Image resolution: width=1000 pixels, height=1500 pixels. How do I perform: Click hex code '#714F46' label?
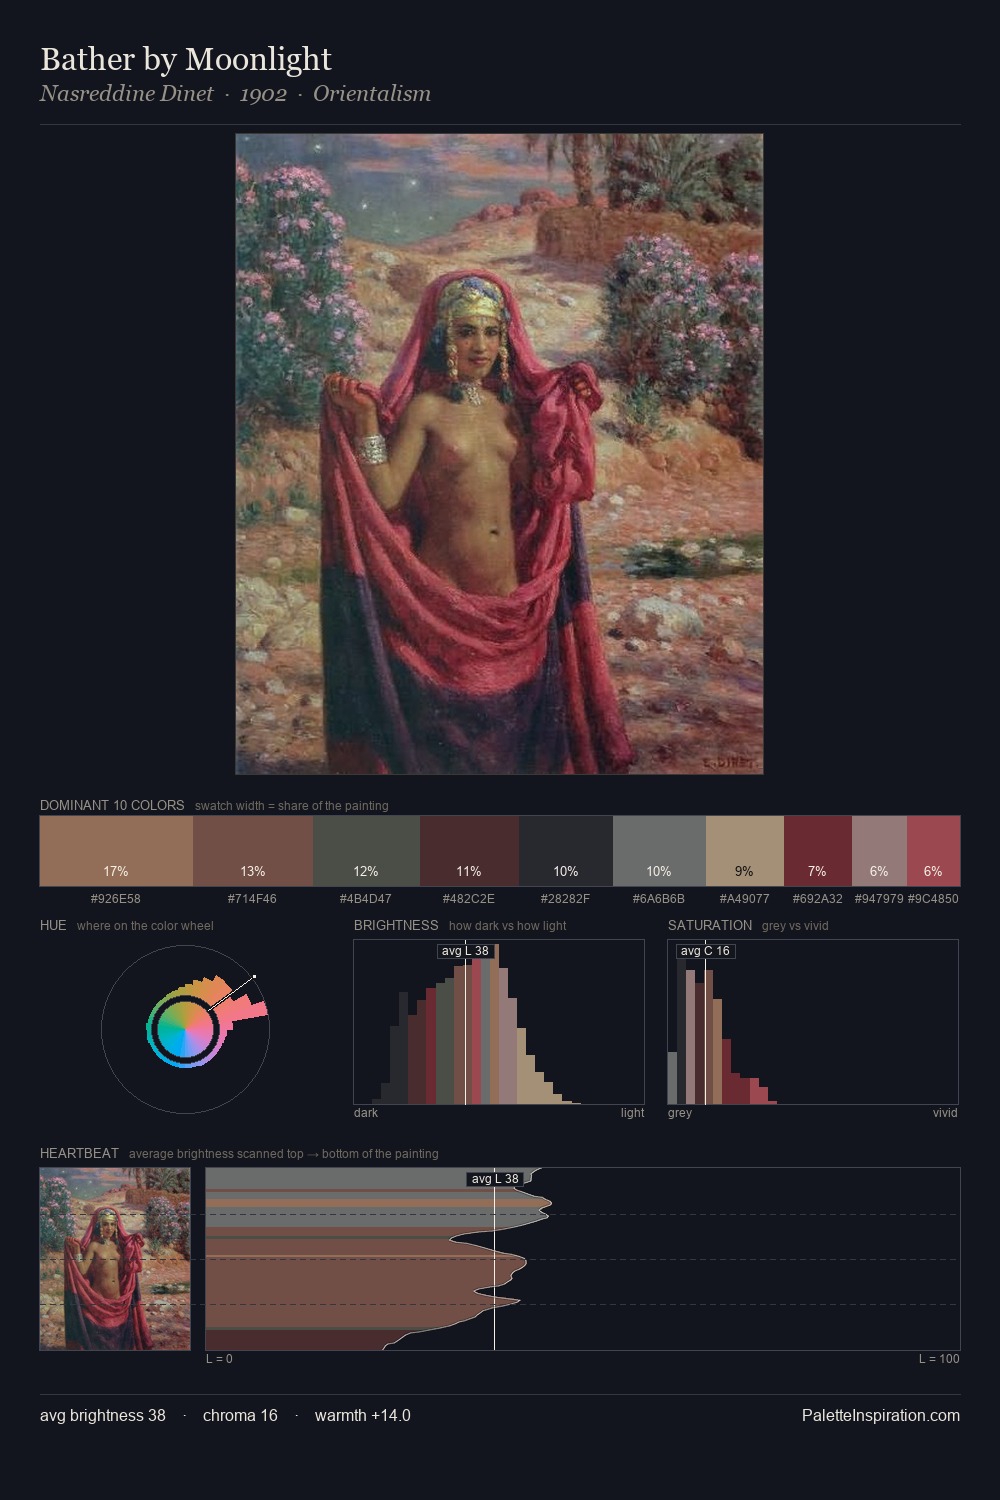point(253,899)
